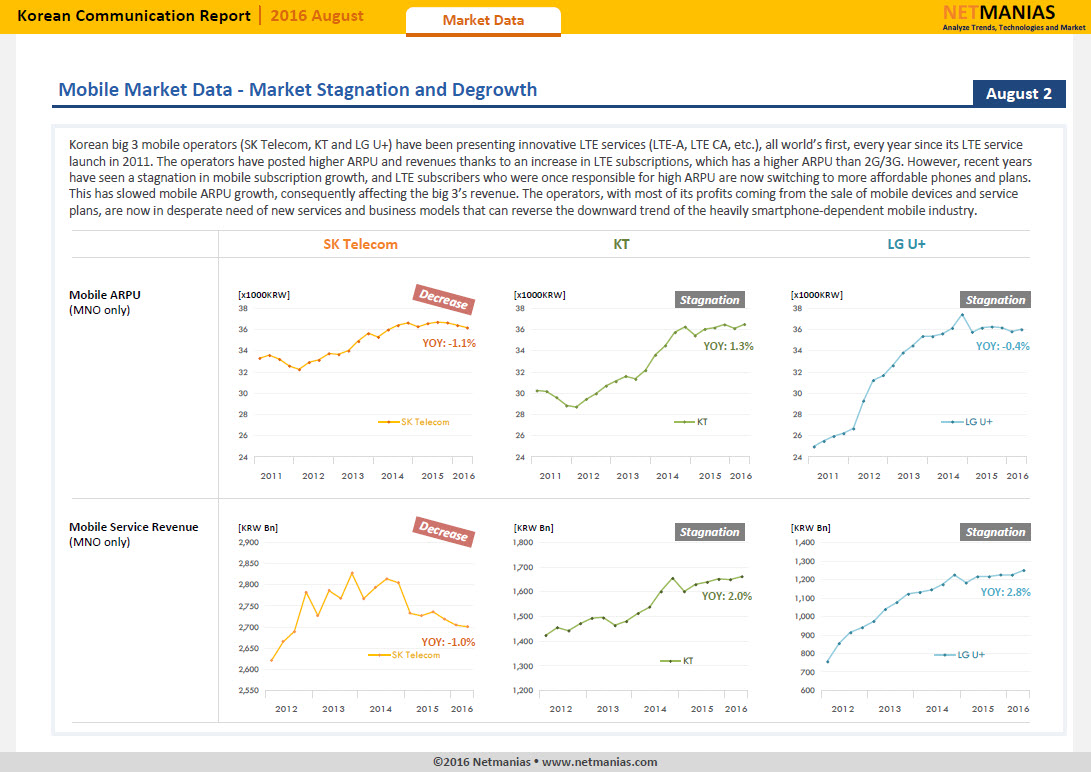Click the LG U+ legend in ARPU chart
This screenshot has width=1091, height=772.
(966, 422)
